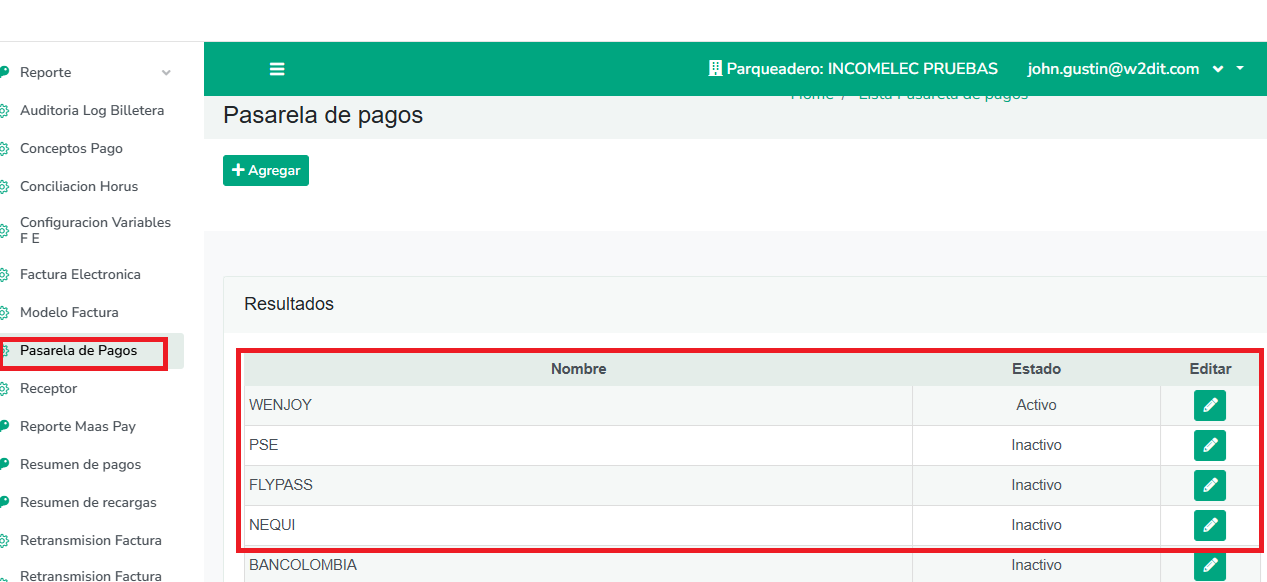Edit the PSE gateway pencil icon
The width and height of the screenshot is (1267, 582).
[1209, 445]
